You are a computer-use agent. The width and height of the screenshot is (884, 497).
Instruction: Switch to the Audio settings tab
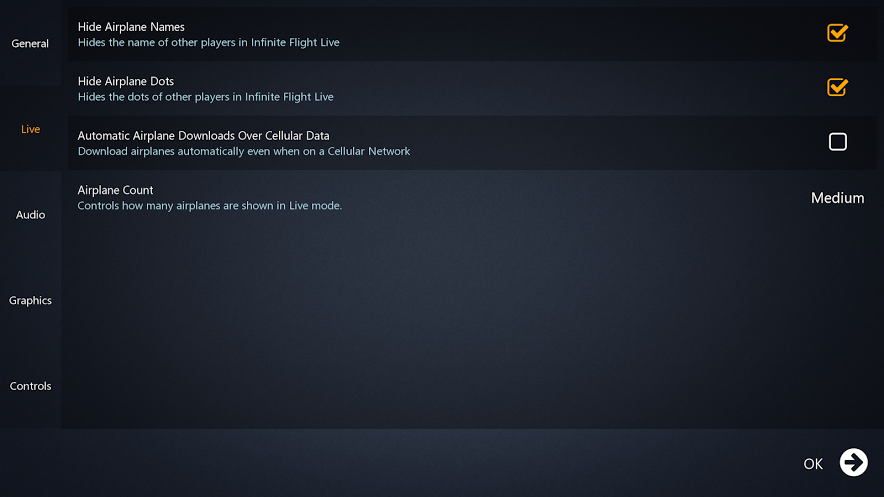click(30, 215)
